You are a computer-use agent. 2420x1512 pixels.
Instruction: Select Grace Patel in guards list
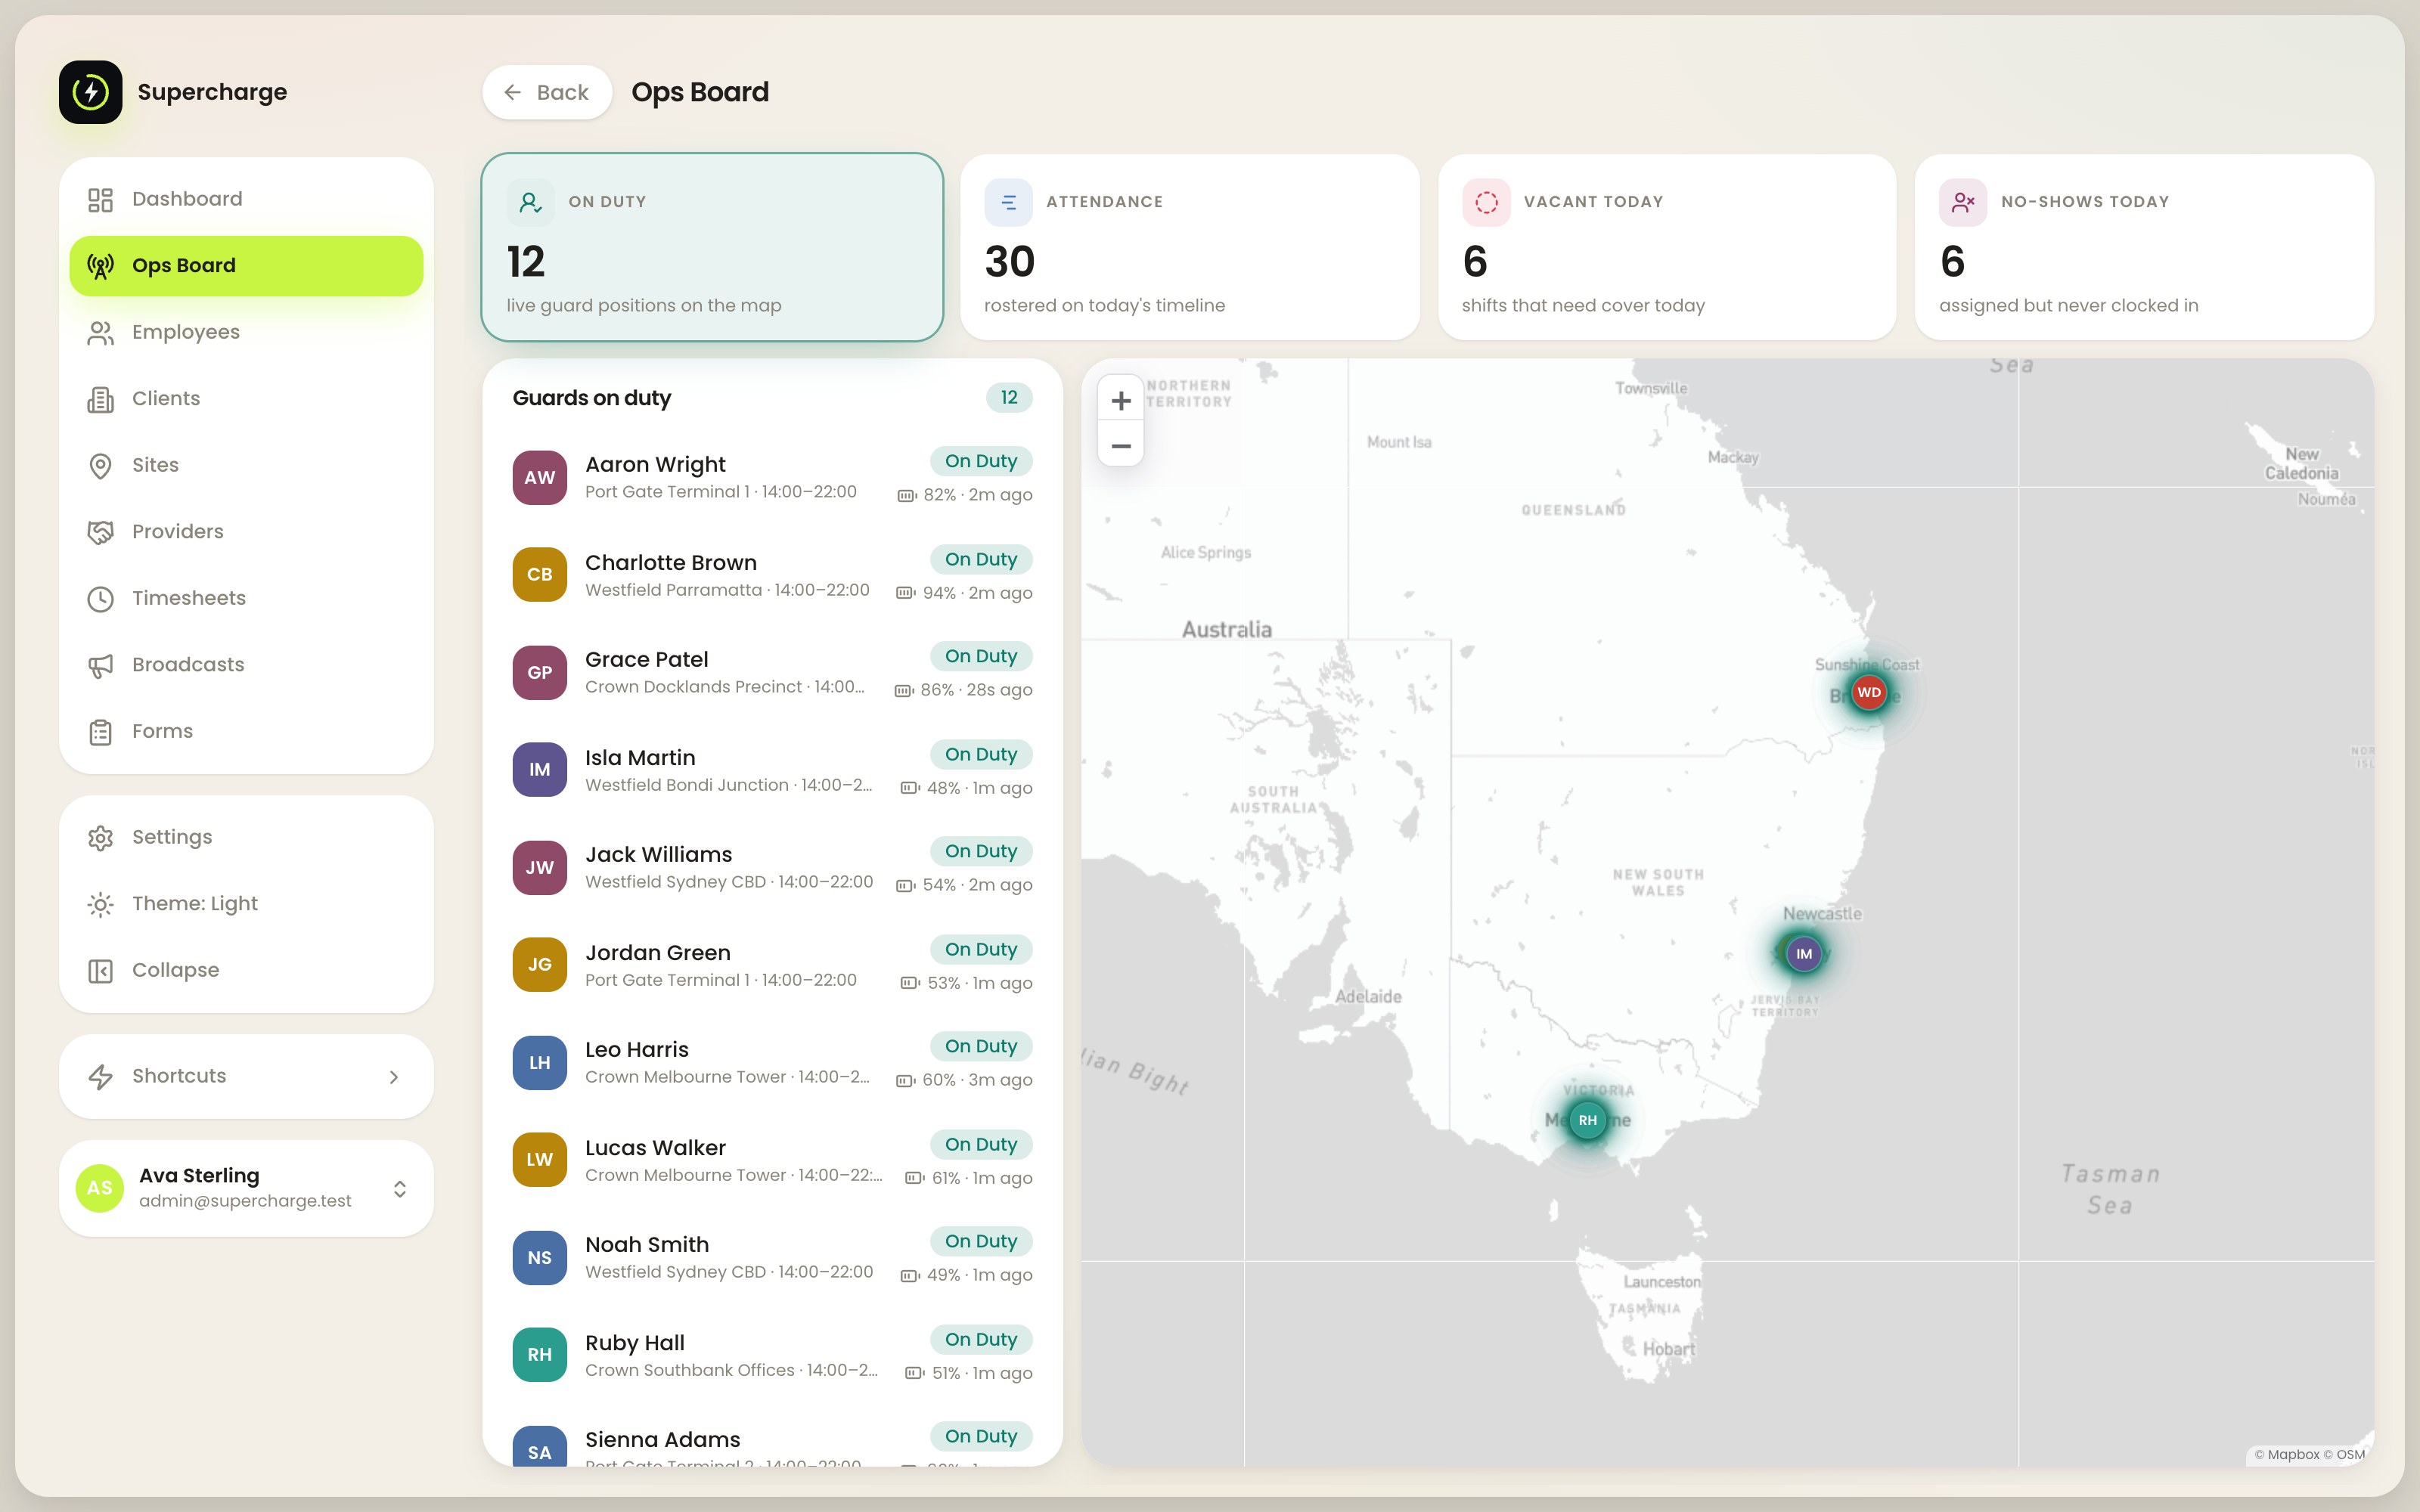[x=772, y=673]
